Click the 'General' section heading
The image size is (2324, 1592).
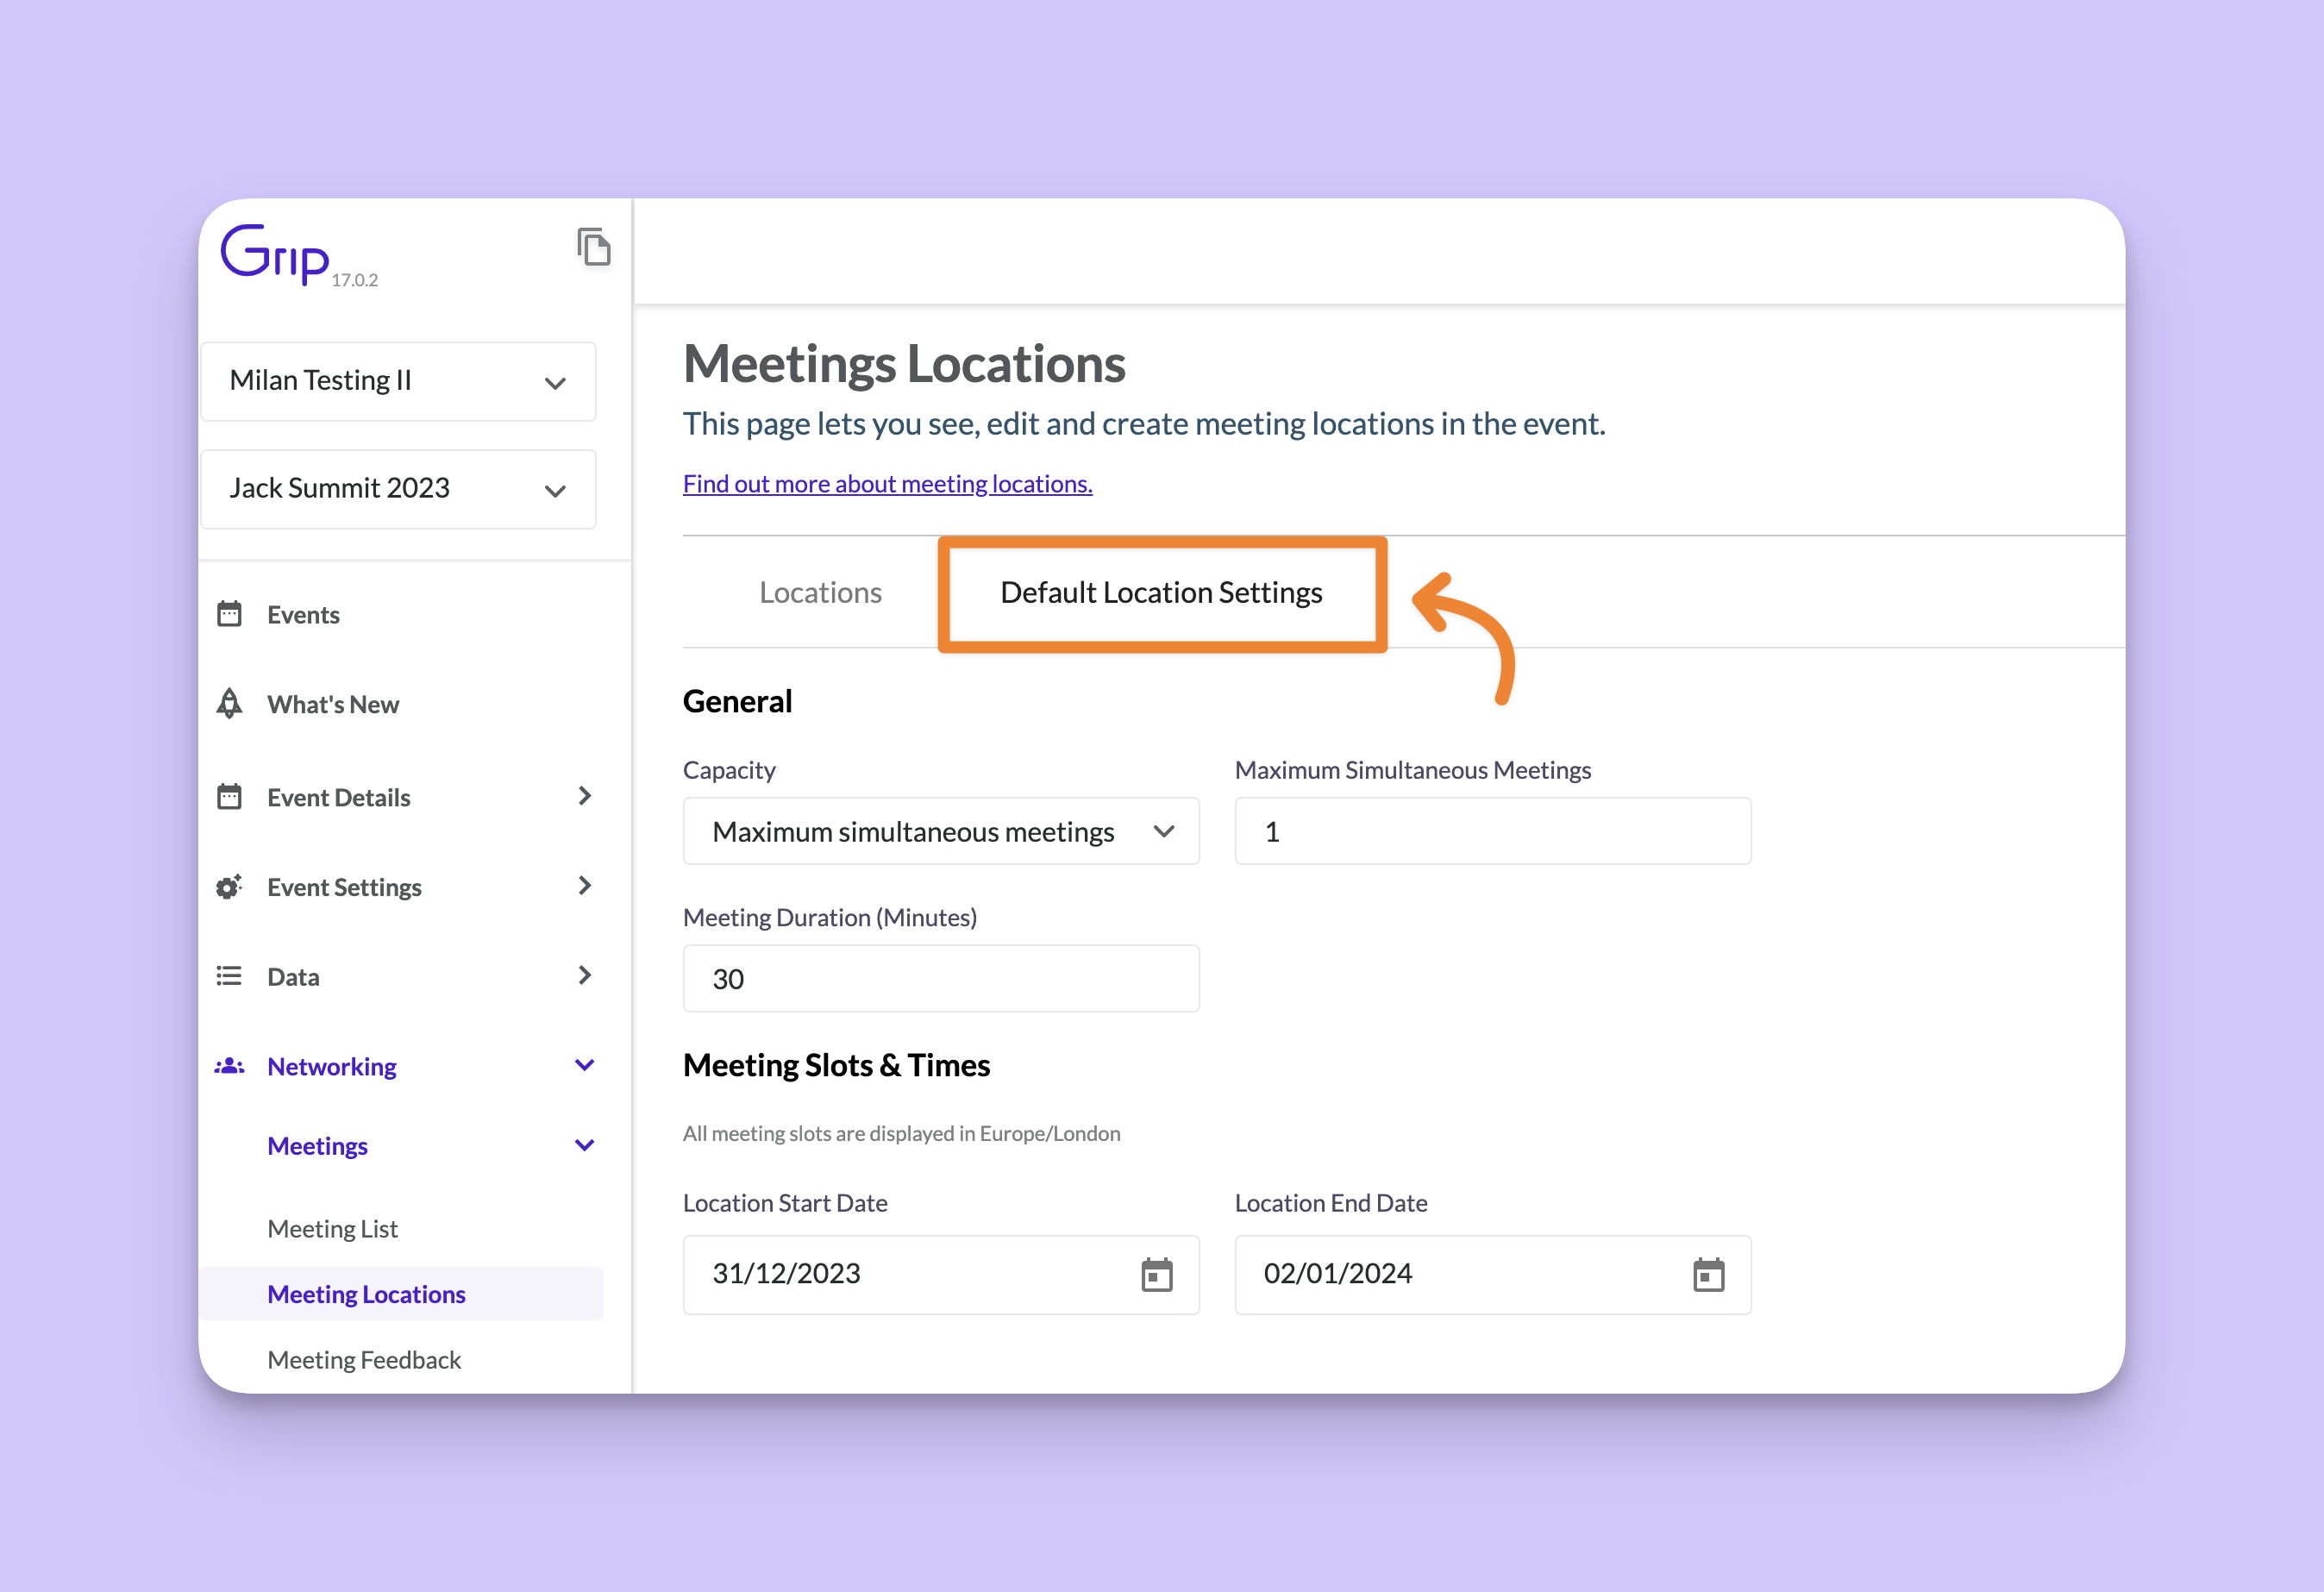click(x=737, y=701)
